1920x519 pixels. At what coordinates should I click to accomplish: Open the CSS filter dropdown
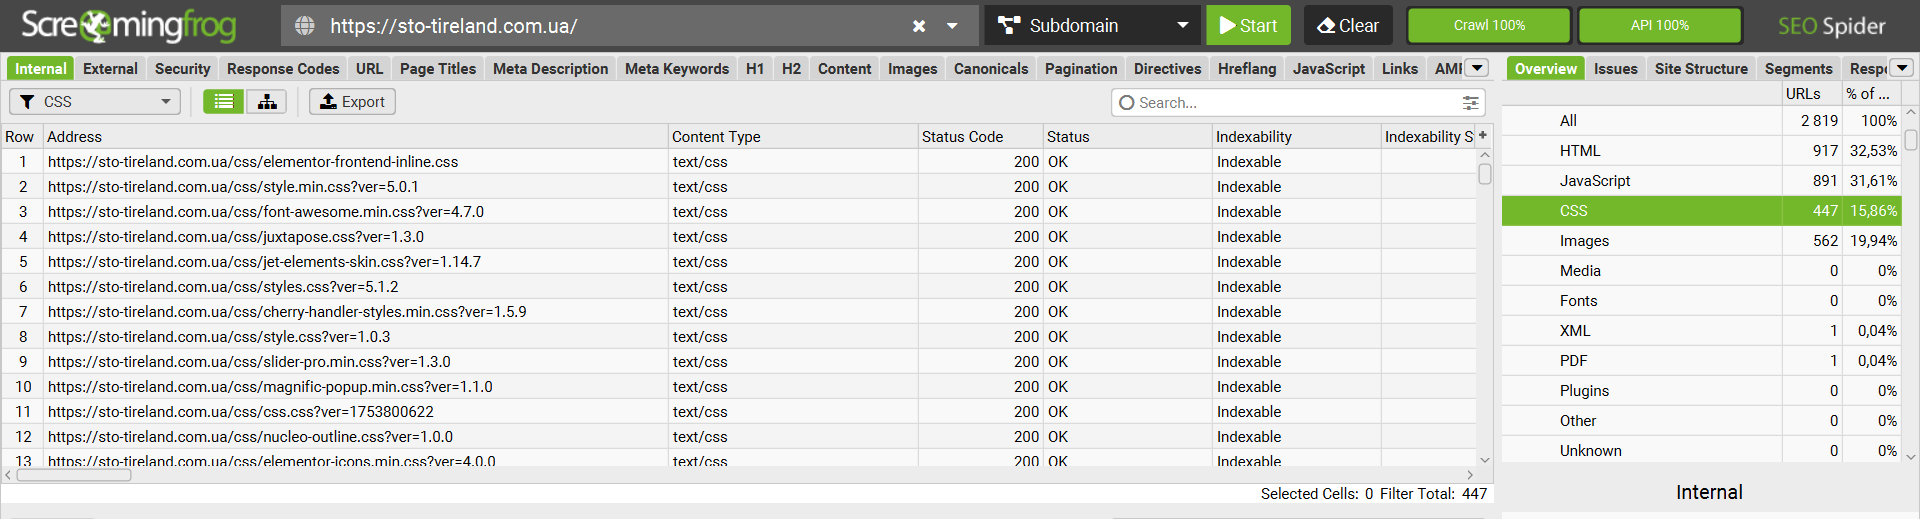(95, 102)
